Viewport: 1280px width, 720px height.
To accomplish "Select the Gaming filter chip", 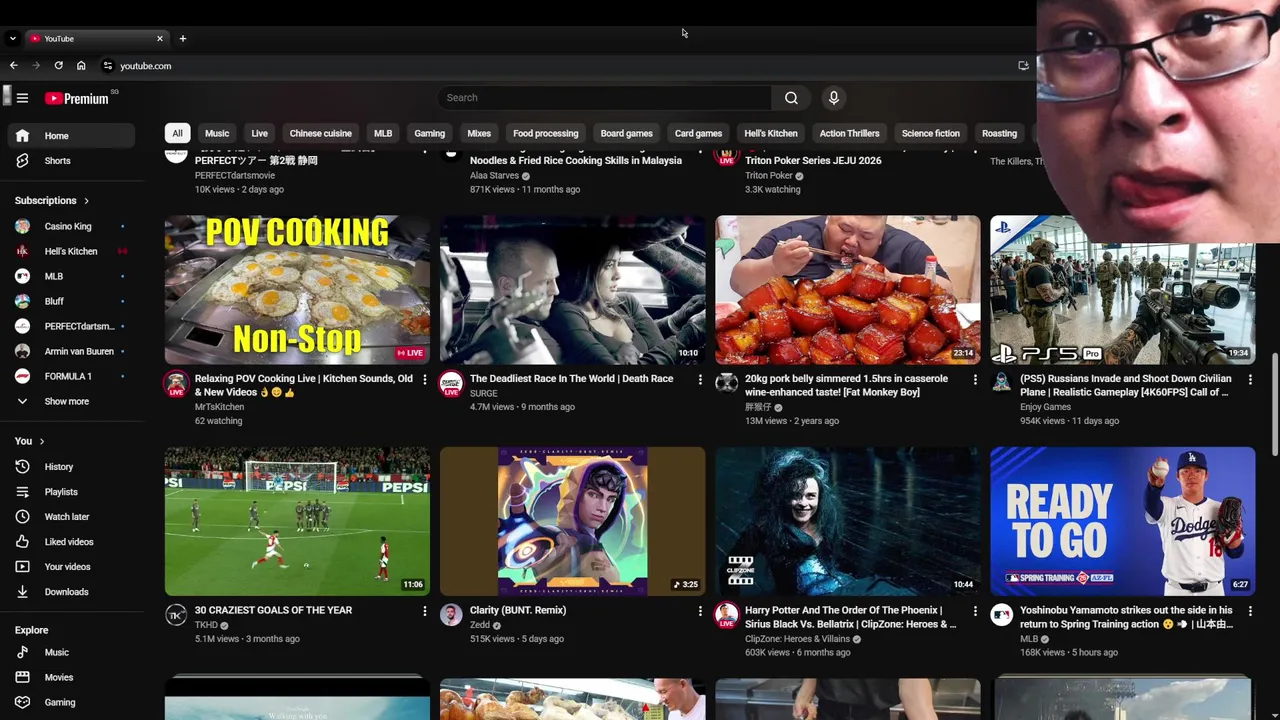I will 430,133.
